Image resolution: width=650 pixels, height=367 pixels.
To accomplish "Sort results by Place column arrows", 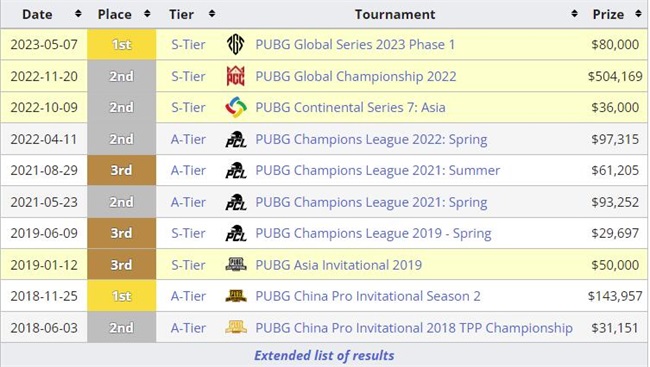I will 147,14.
